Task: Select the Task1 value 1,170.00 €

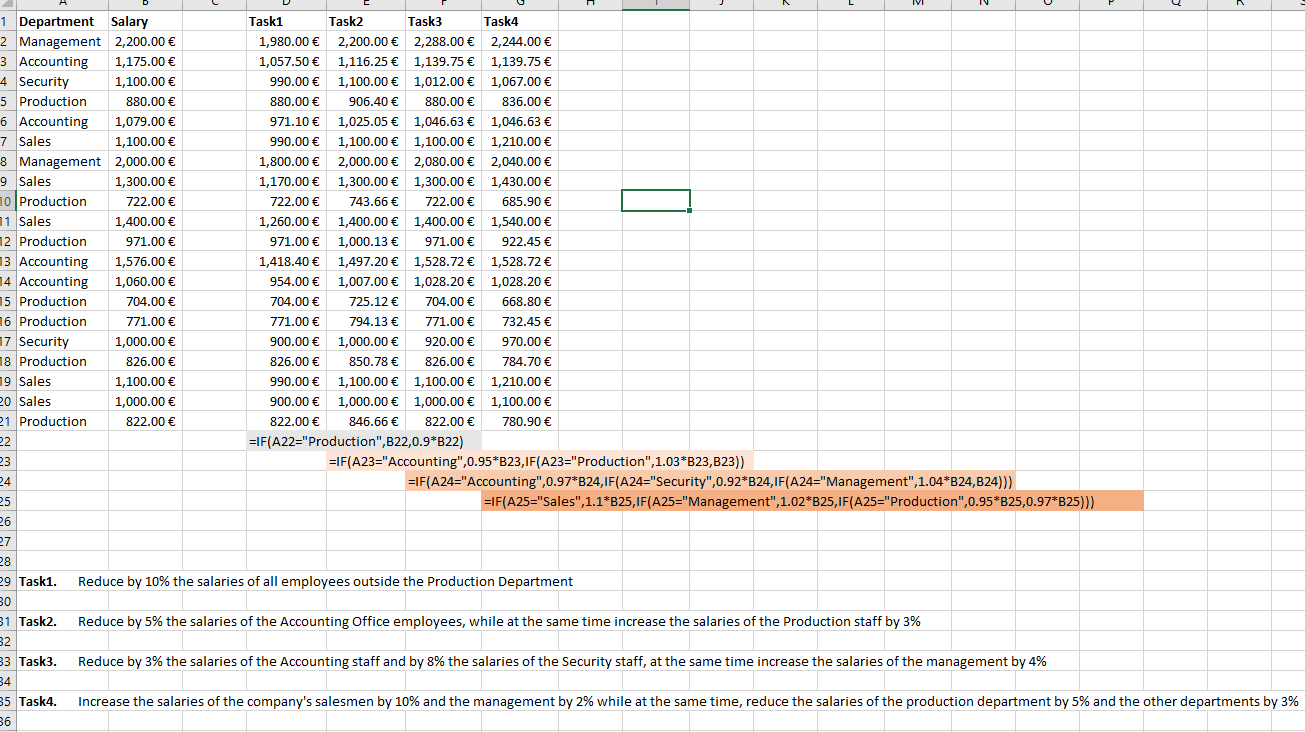Action: (x=288, y=181)
